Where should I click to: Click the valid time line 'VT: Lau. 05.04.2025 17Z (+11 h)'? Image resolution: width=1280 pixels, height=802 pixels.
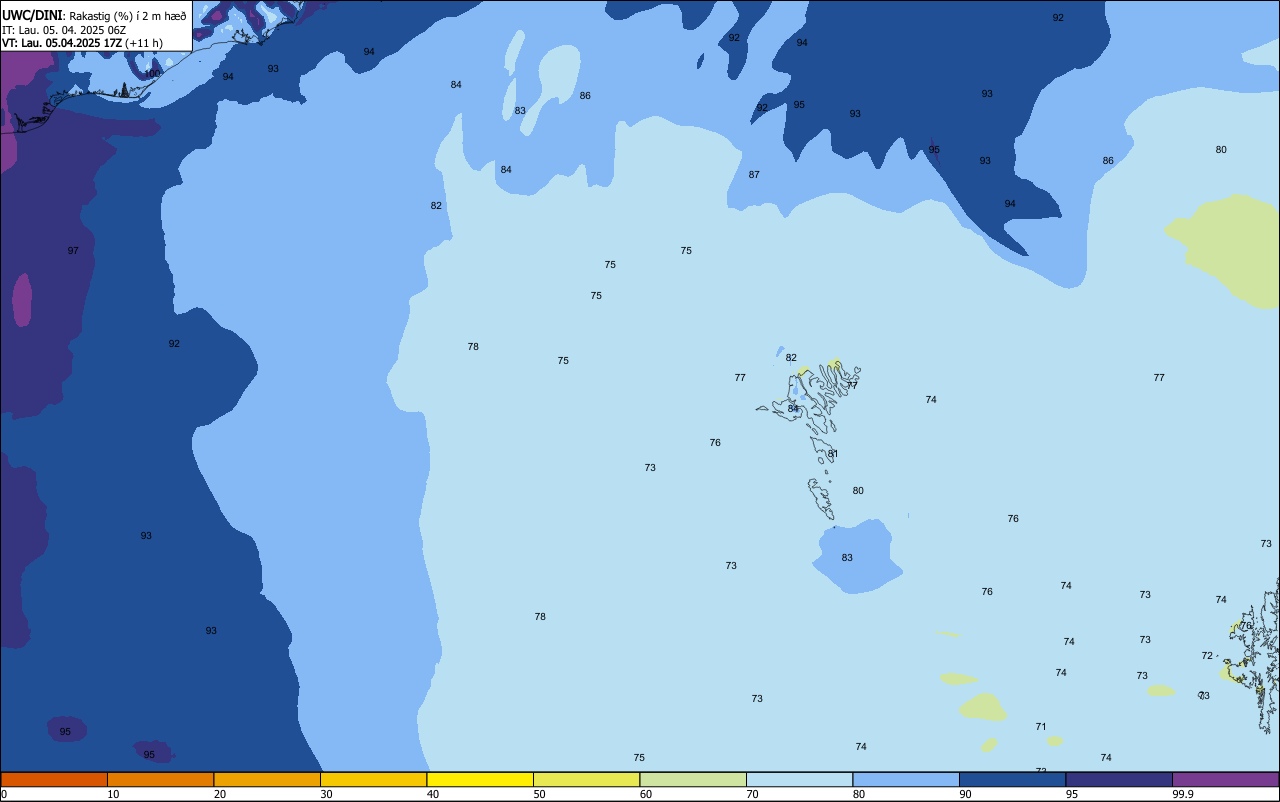click(82, 43)
